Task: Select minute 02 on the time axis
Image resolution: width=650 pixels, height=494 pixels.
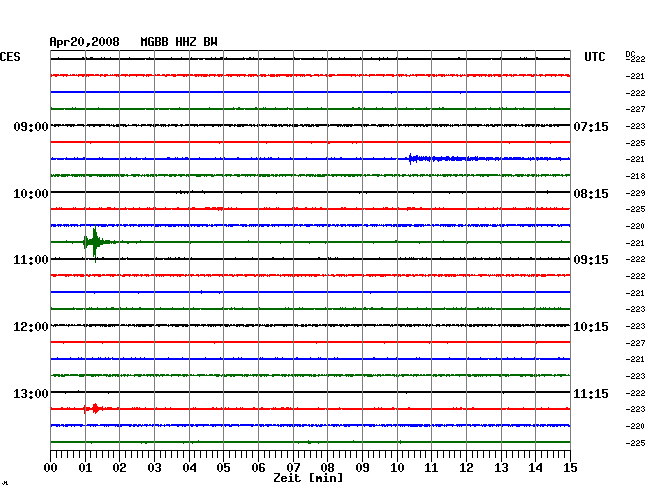Action: [x=119, y=468]
